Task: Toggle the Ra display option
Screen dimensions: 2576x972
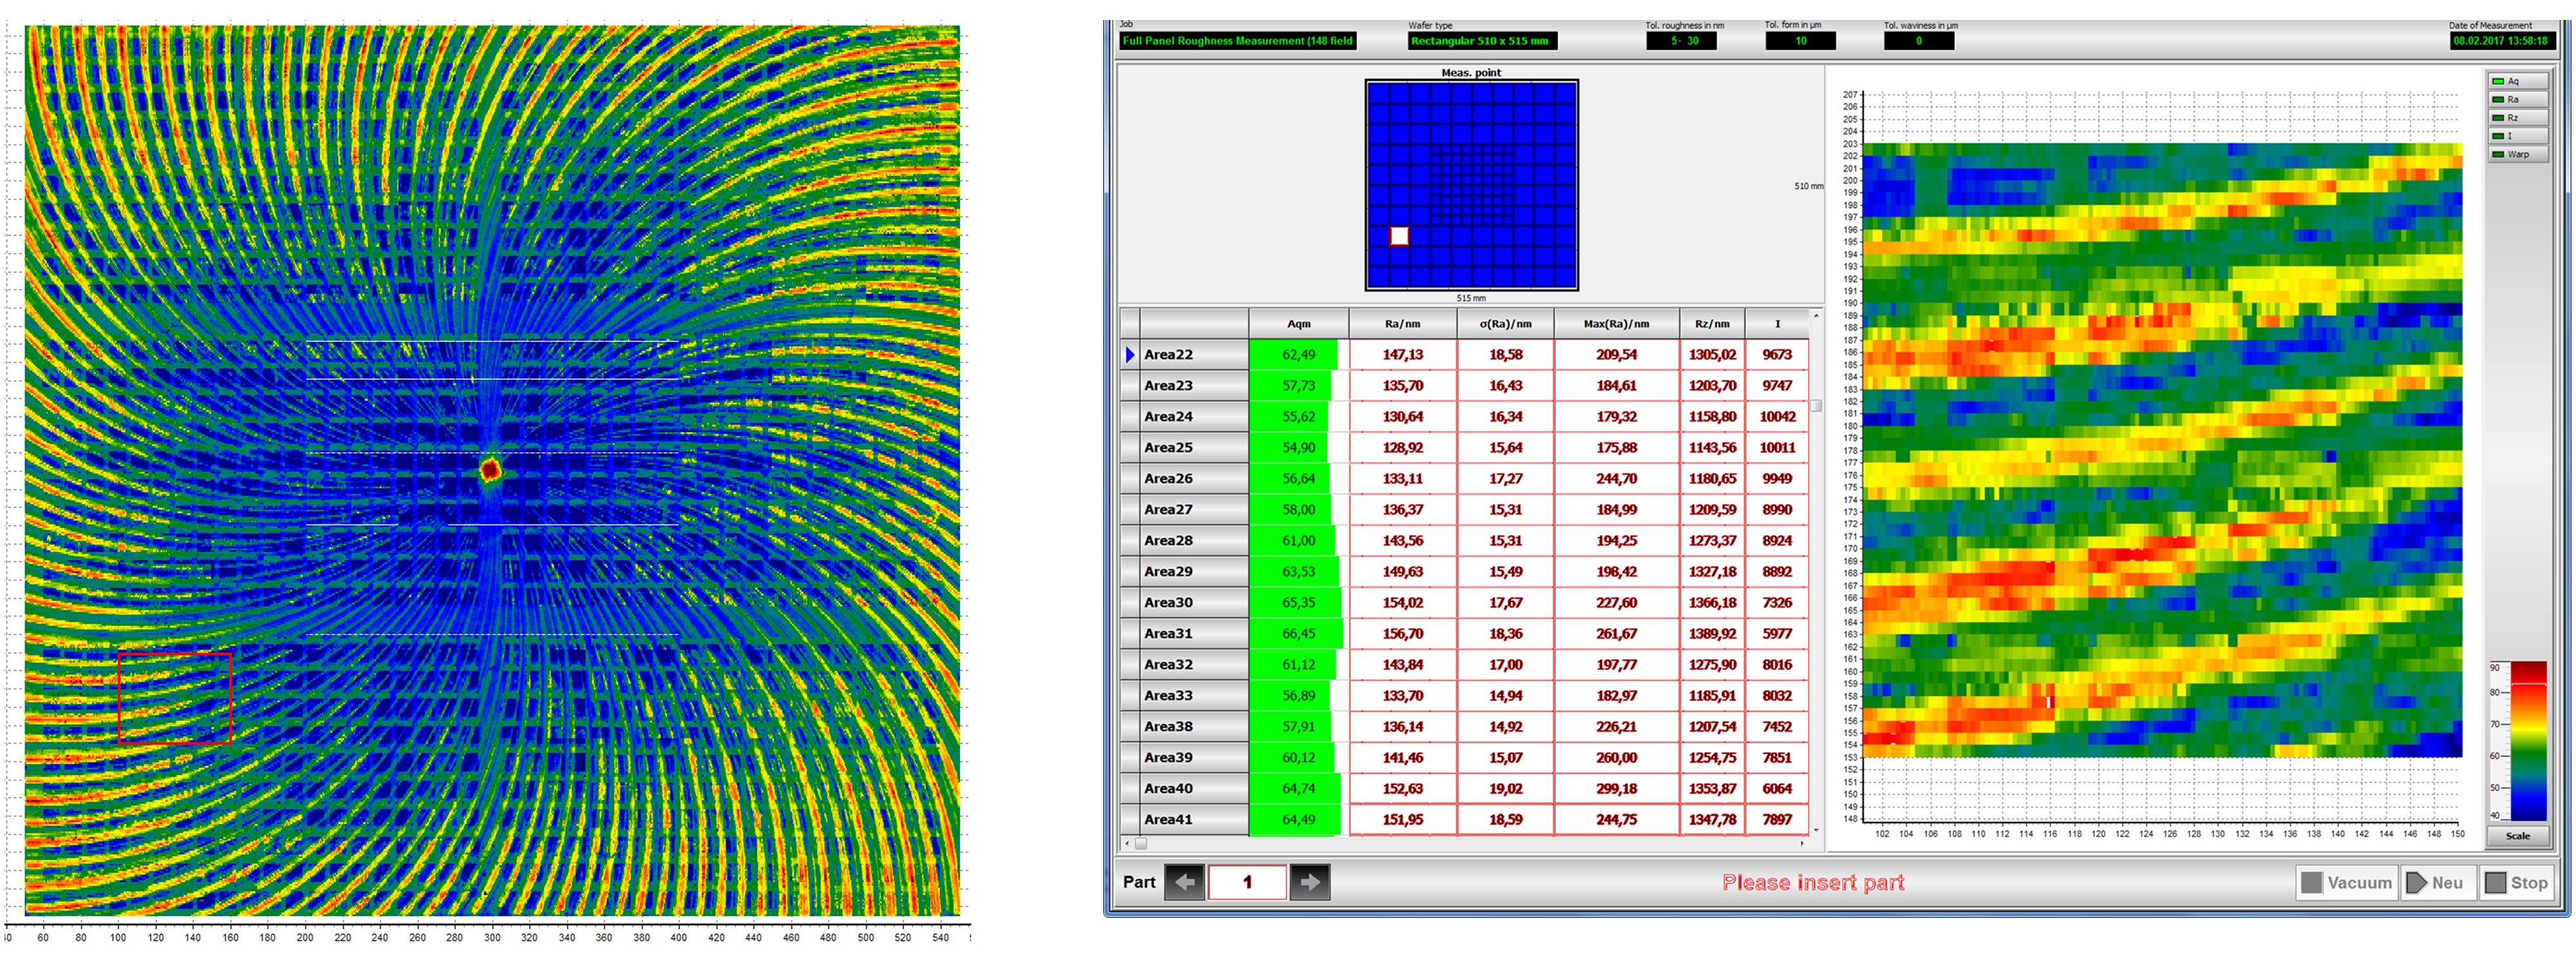Action: coord(2517,99)
